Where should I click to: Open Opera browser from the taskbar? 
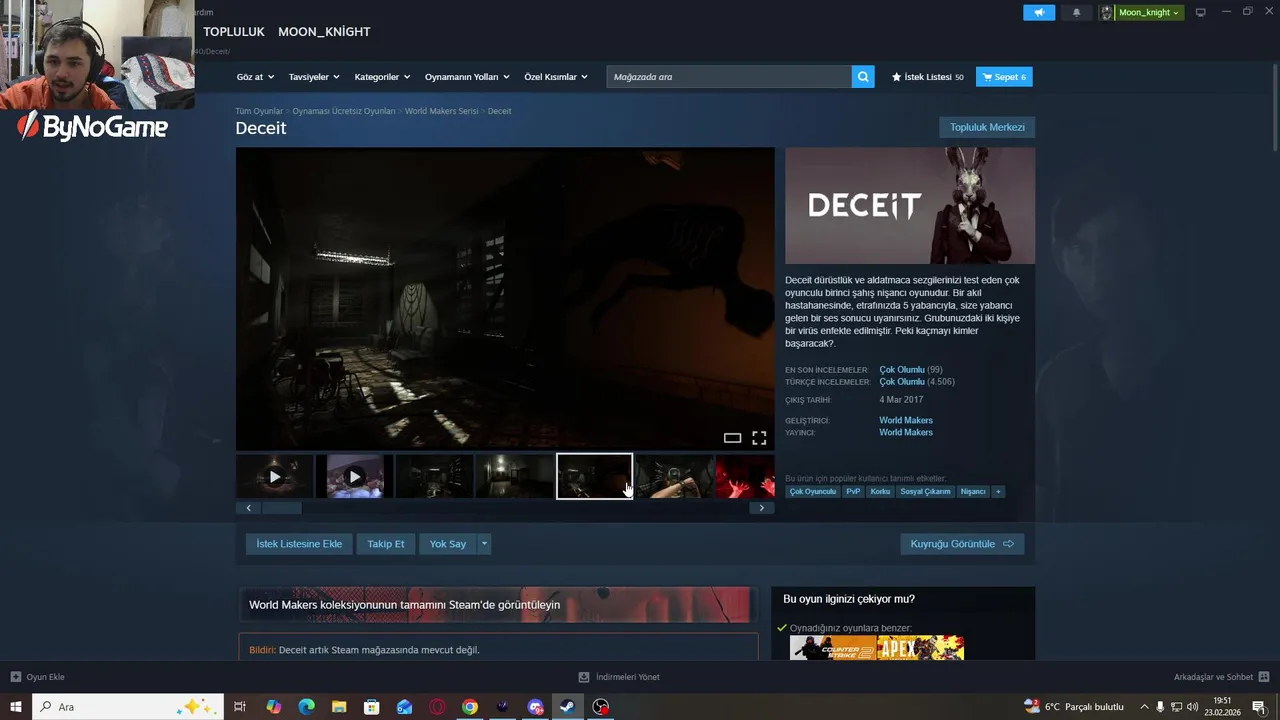pyautogui.click(x=437, y=707)
